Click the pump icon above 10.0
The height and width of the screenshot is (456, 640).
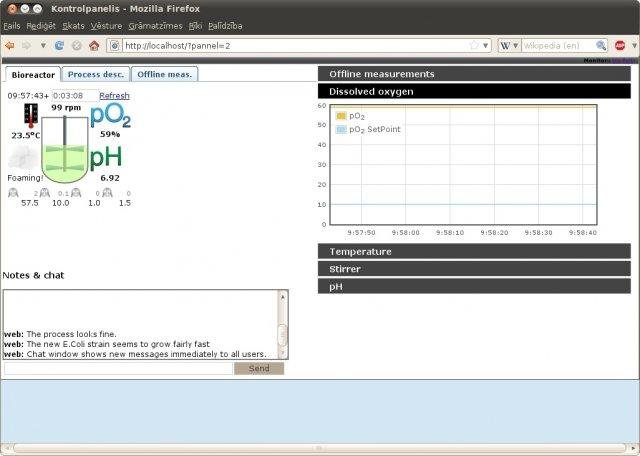(45, 193)
